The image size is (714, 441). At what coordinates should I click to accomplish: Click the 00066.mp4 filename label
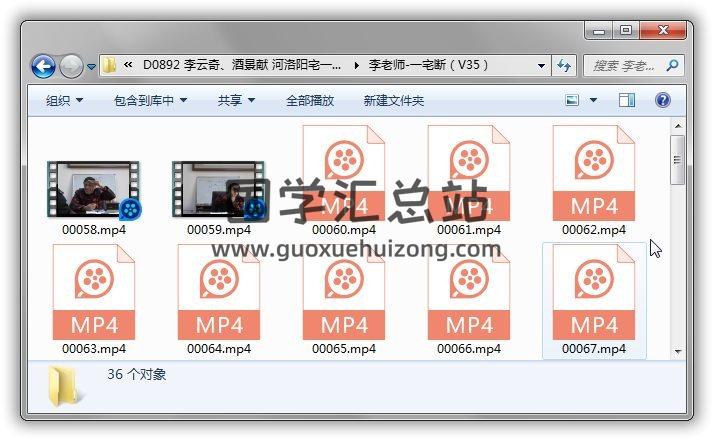[469, 349]
